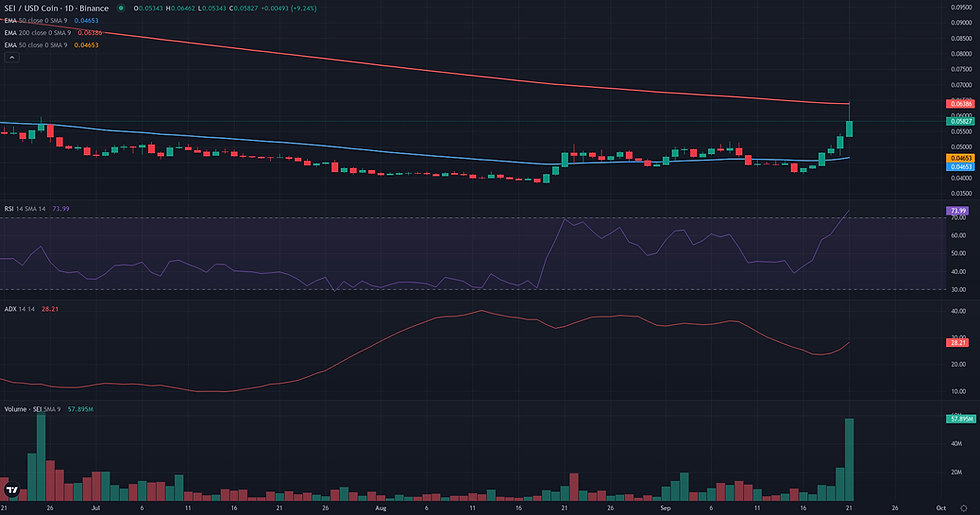Viewport: 980px width, 515px height.
Task: Click the 0.05000 price scale label
Action: point(961,148)
